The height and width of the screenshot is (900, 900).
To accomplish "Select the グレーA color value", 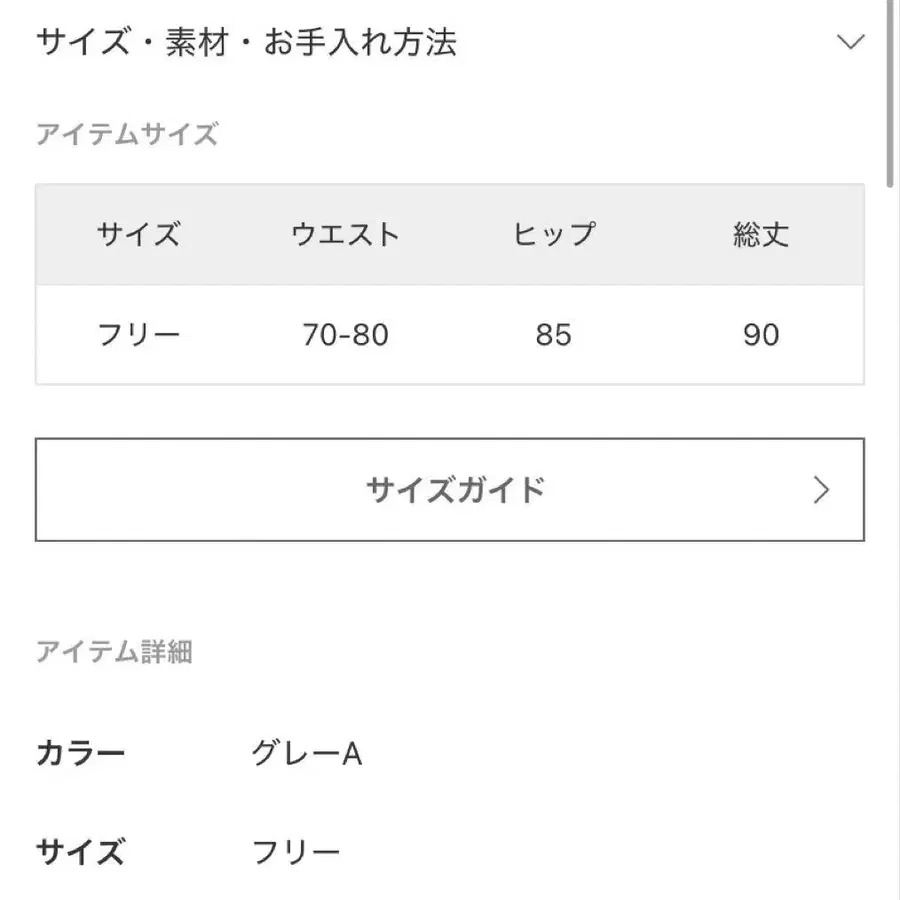I will pyautogui.click(x=306, y=753).
